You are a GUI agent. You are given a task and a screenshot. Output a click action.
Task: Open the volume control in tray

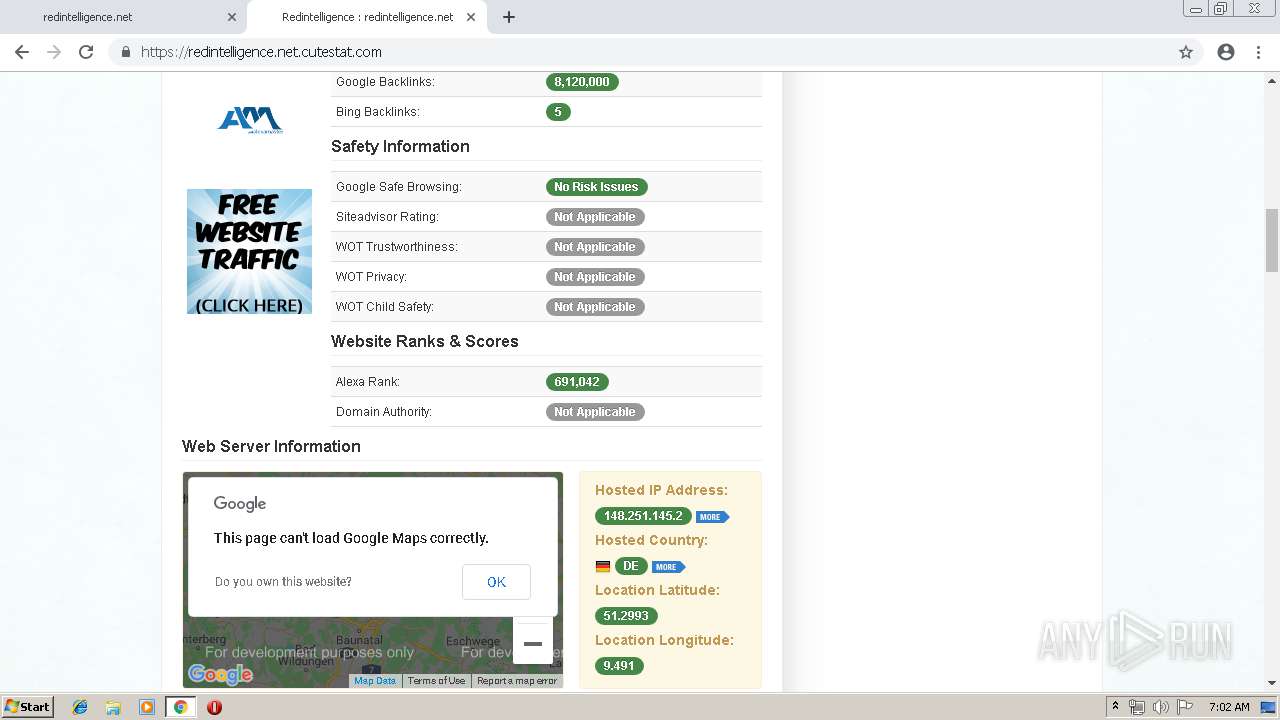coord(1161,707)
